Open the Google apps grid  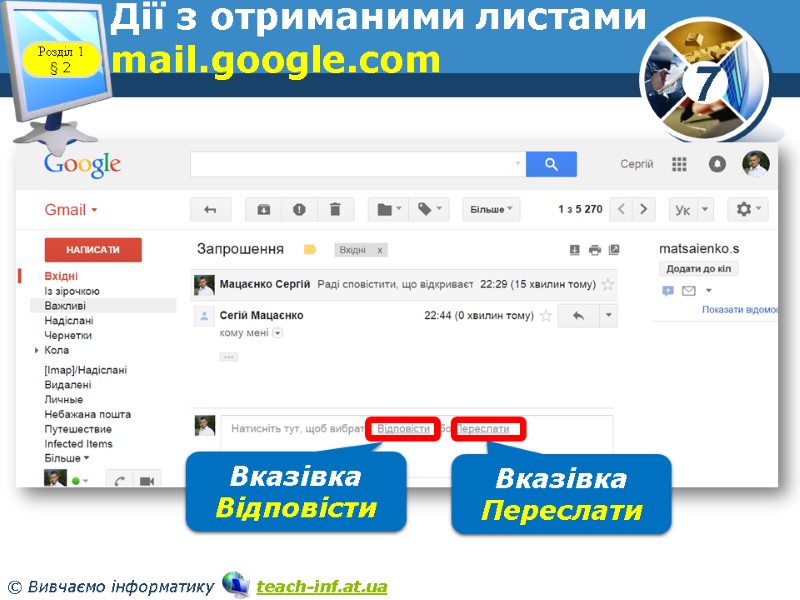pyautogui.click(x=678, y=164)
